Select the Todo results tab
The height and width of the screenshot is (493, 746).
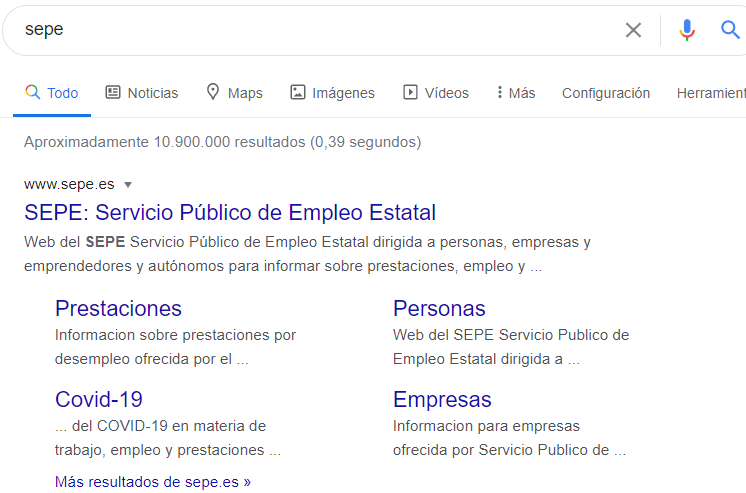click(52, 93)
